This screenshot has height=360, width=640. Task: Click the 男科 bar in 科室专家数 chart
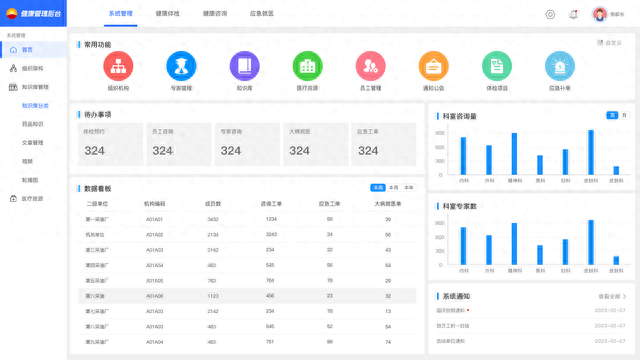[x=540, y=255]
